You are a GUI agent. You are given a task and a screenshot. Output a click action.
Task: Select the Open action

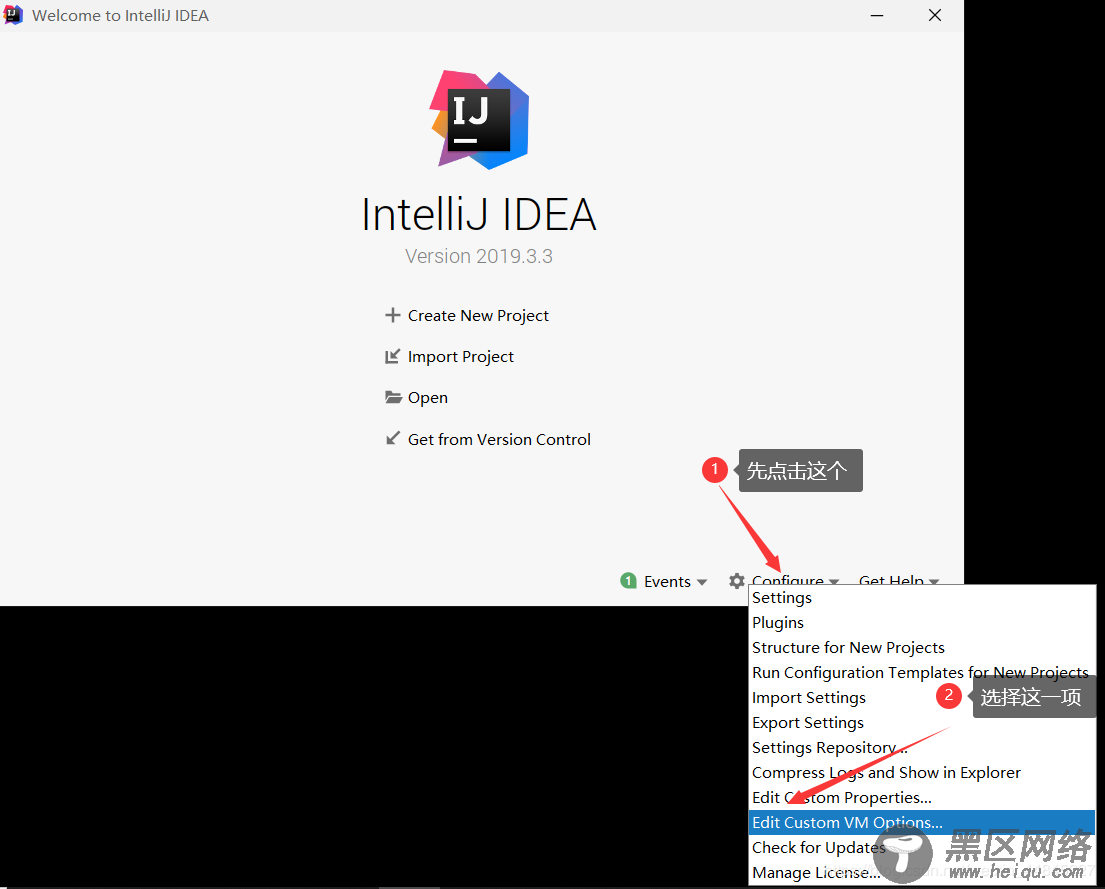click(427, 398)
